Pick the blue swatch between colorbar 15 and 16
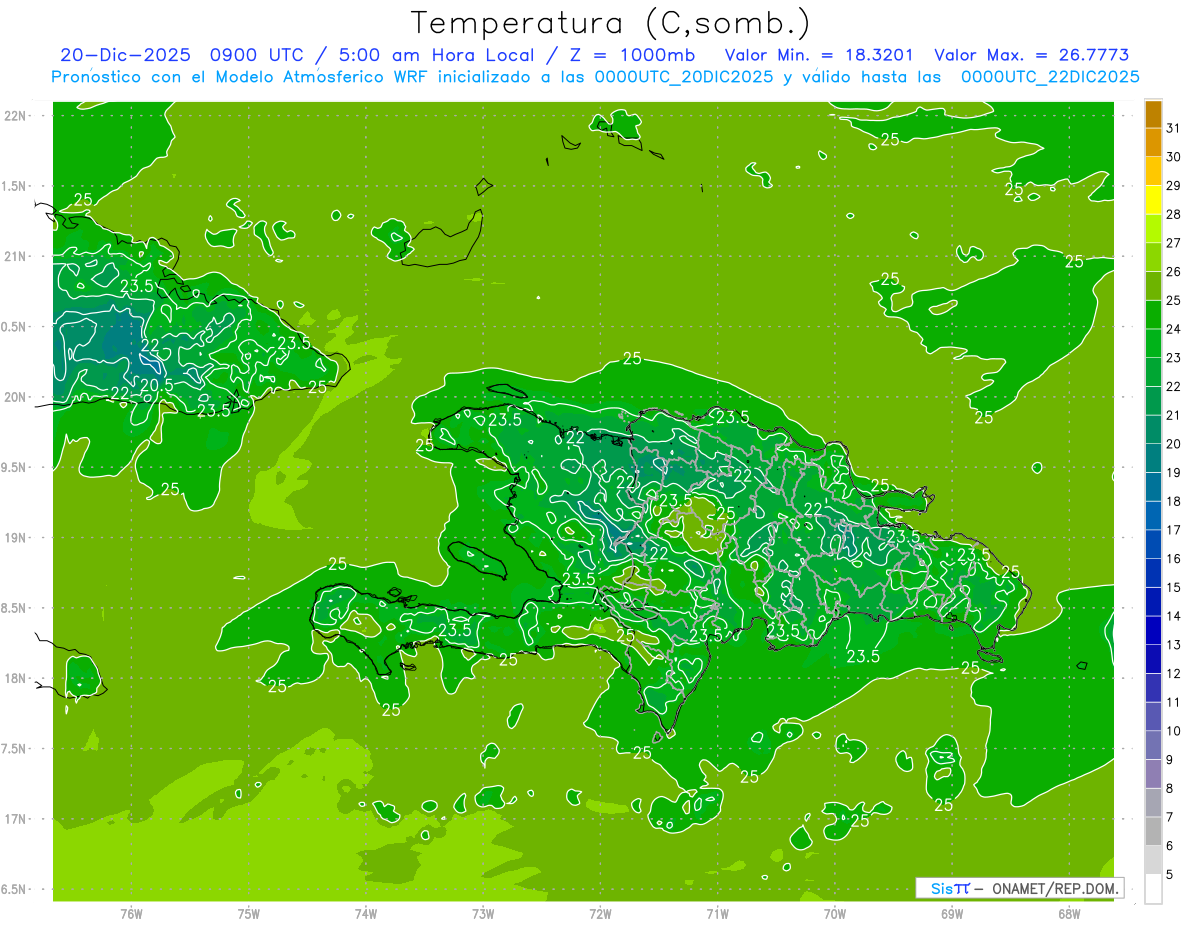The image size is (1200, 927). click(x=1153, y=574)
